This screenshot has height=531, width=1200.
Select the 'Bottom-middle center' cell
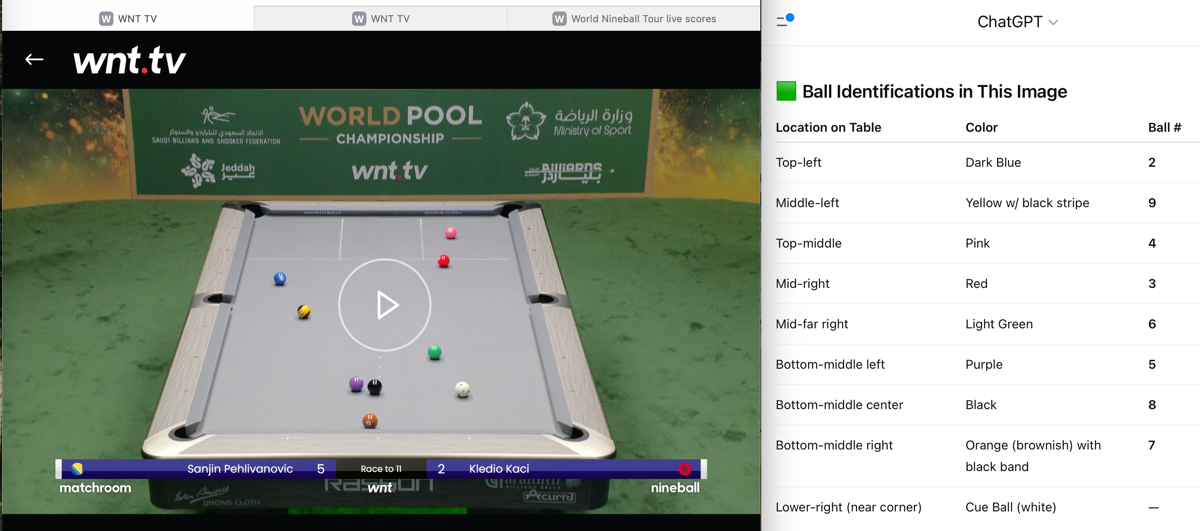[x=839, y=405]
